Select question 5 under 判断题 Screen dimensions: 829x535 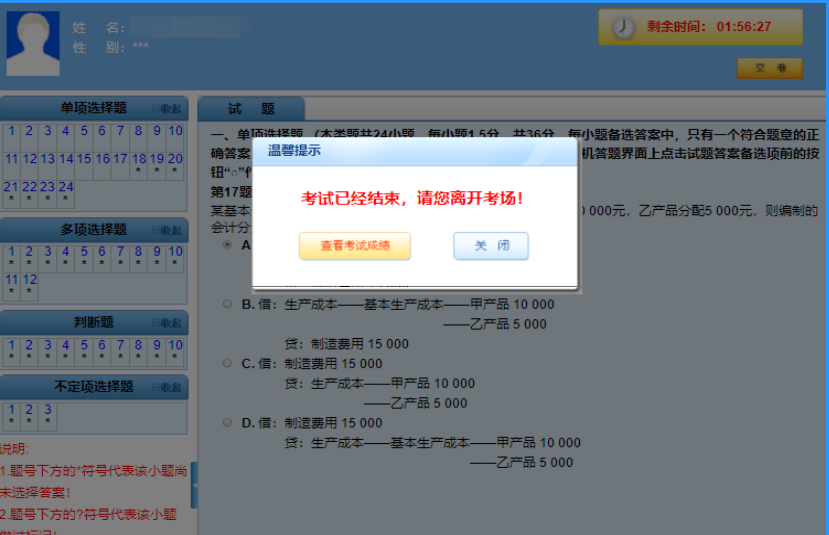click(x=84, y=345)
